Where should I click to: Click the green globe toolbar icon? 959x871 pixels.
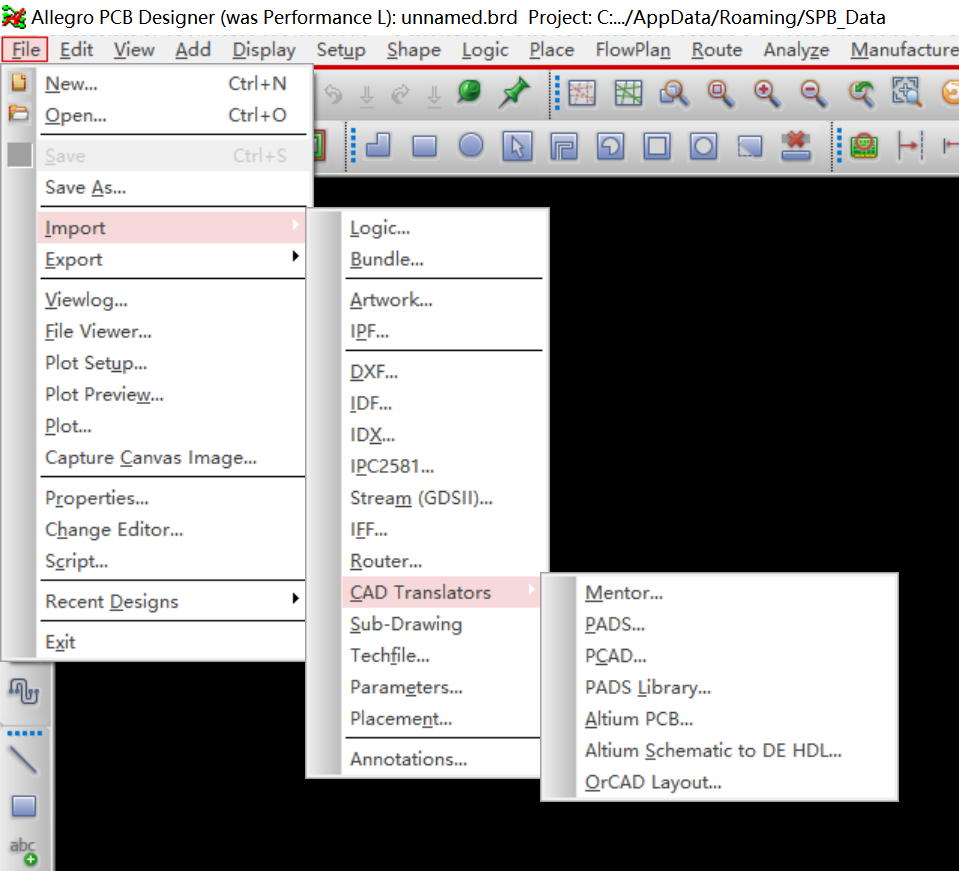pos(469,92)
